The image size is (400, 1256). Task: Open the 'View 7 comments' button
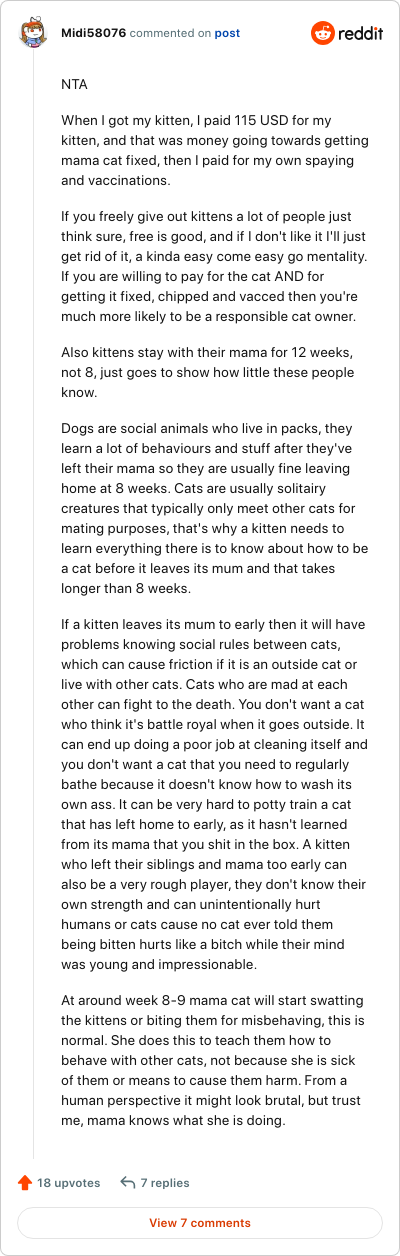(200, 1223)
